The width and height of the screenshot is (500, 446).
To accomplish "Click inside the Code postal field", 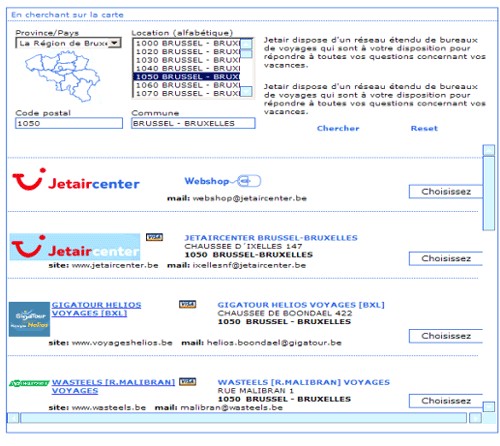I will pyautogui.click(x=69, y=123).
